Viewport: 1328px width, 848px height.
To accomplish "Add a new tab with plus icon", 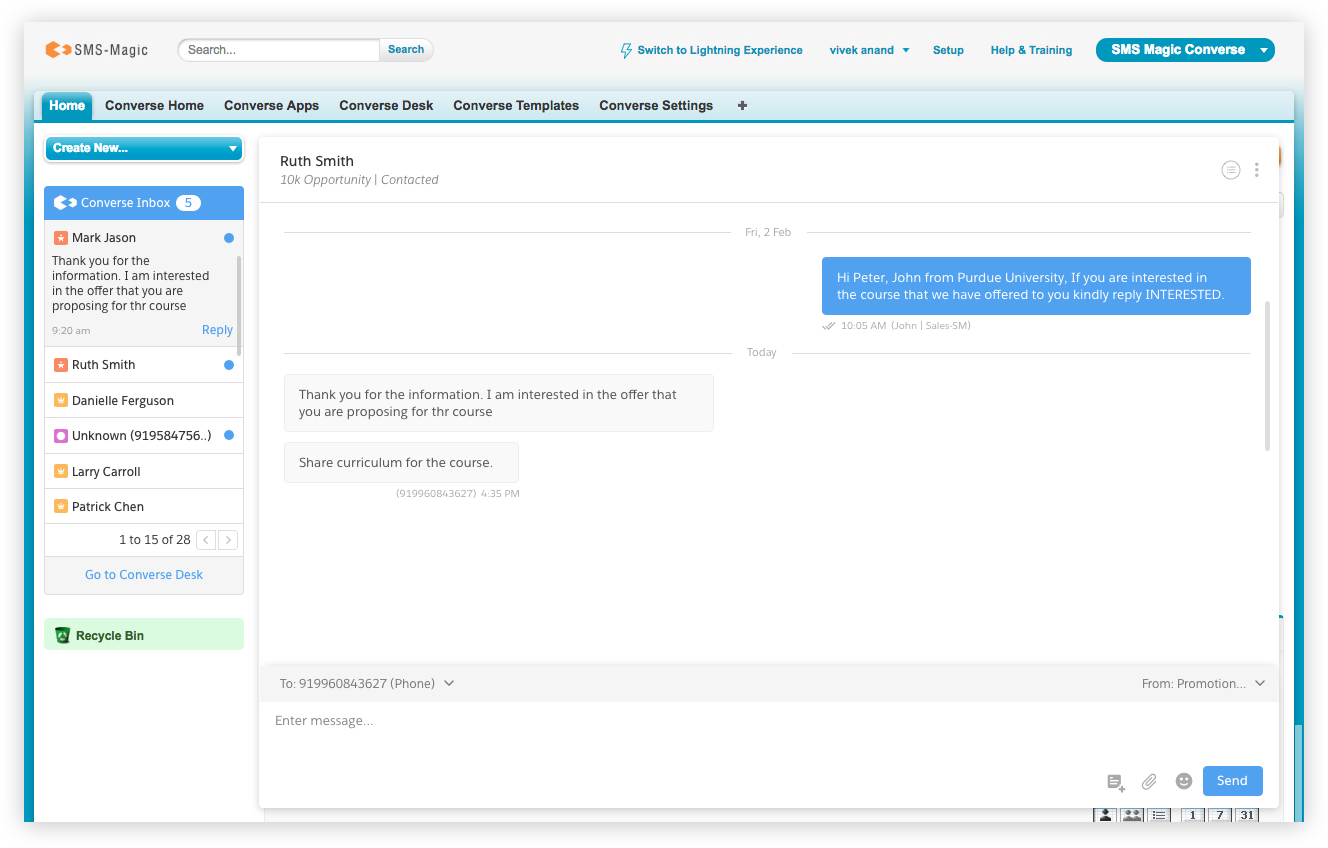I will click(742, 106).
